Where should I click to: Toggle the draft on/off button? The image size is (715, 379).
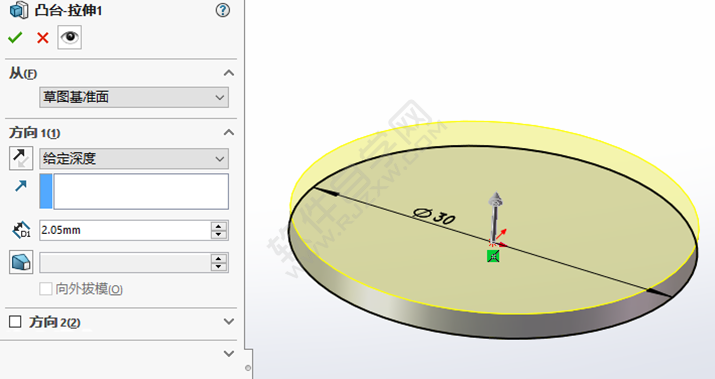pyautogui.click(x=21, y=262)
